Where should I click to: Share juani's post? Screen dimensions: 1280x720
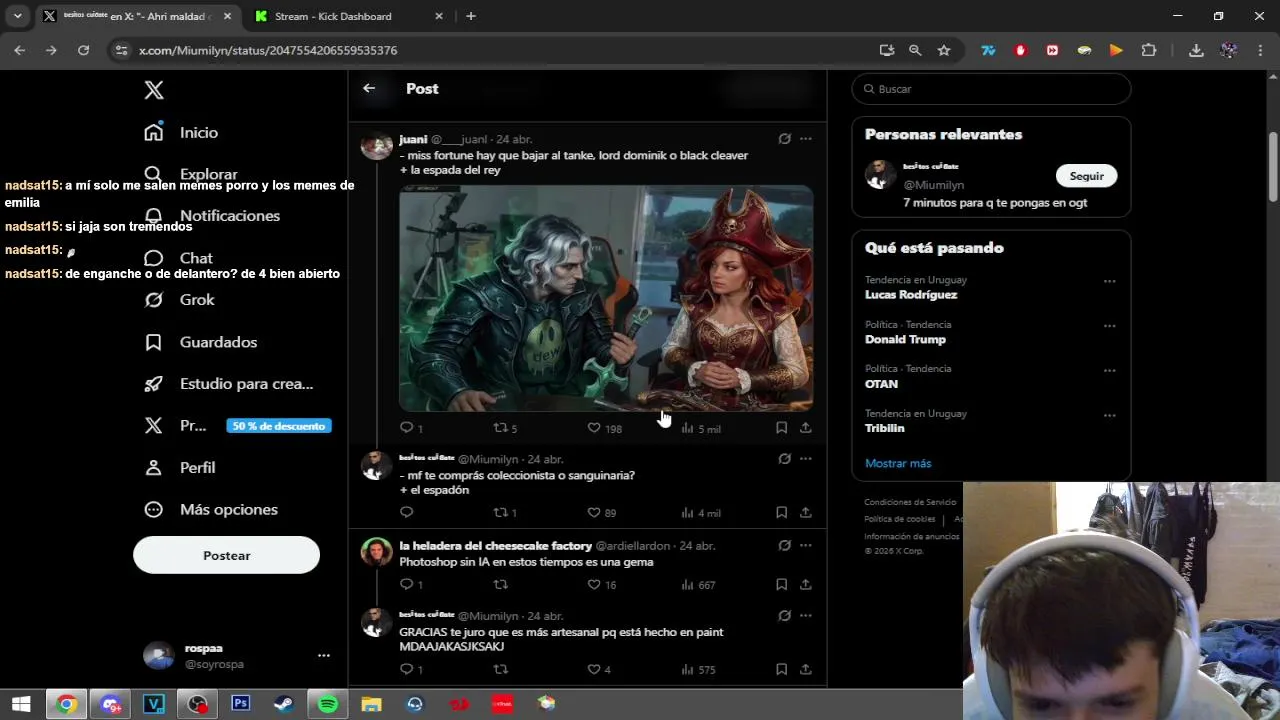point(805,428)
